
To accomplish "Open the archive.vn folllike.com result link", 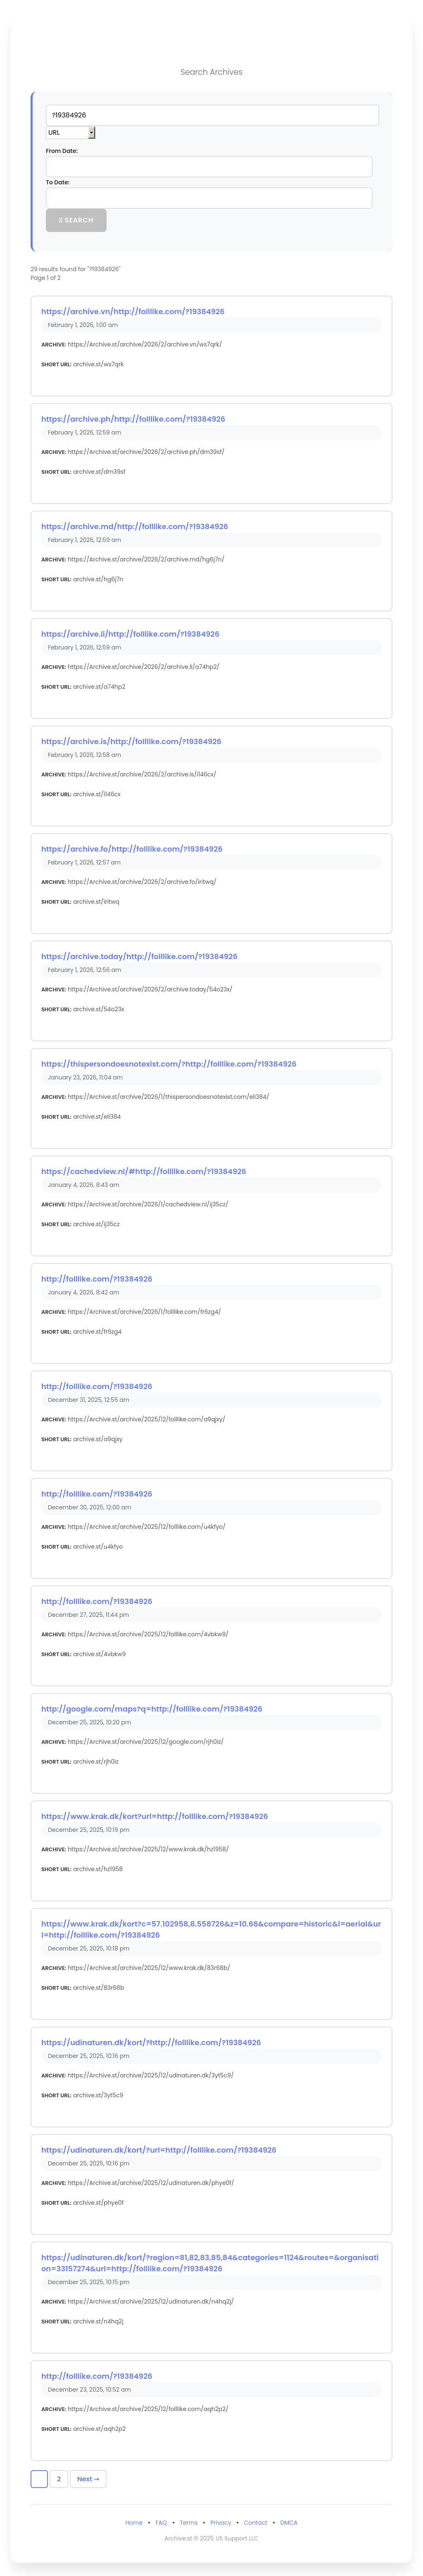I will pyautogui.click(x=133, y=311).
